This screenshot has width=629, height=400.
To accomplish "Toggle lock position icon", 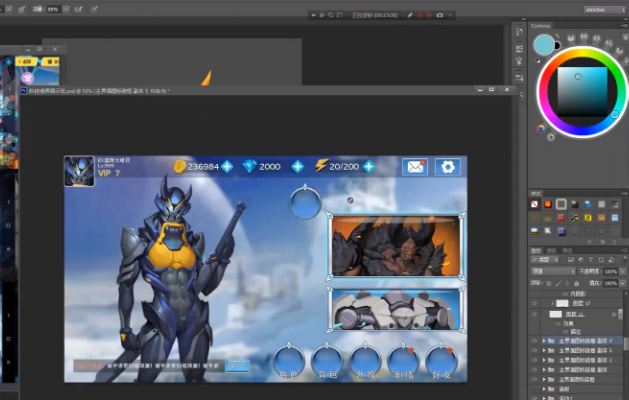I will (x=567, y=283).
